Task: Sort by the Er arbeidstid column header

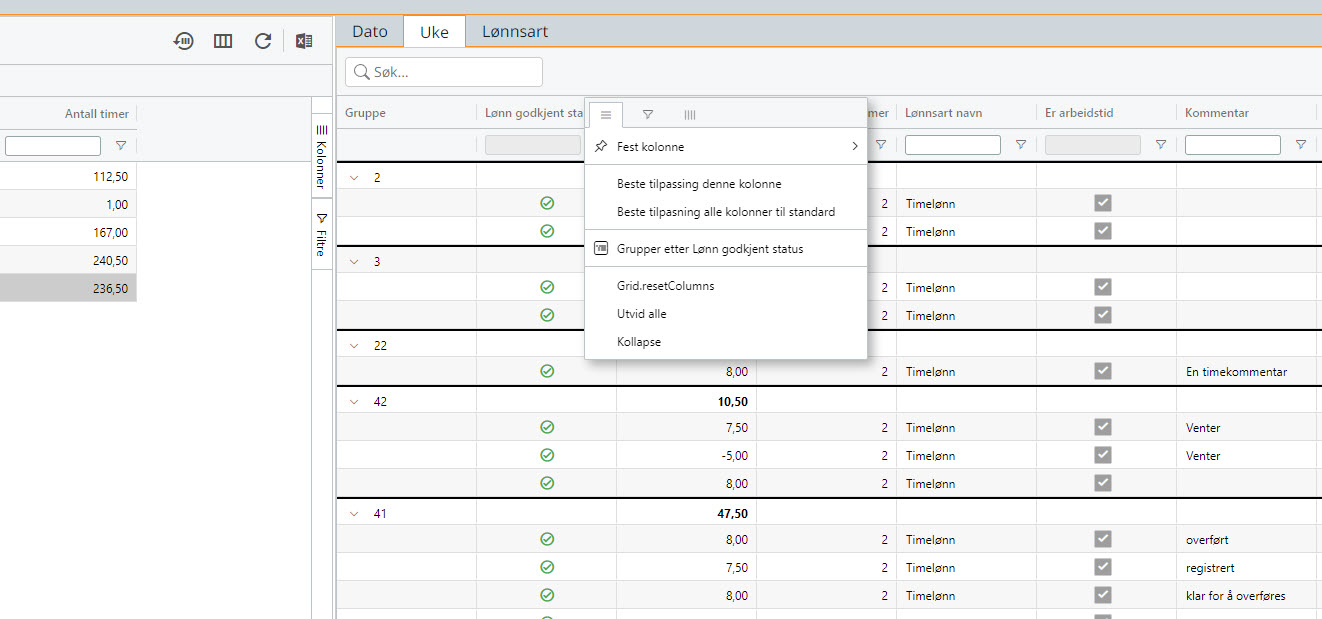Action: pyautogui.click(x=1080, y=113)
